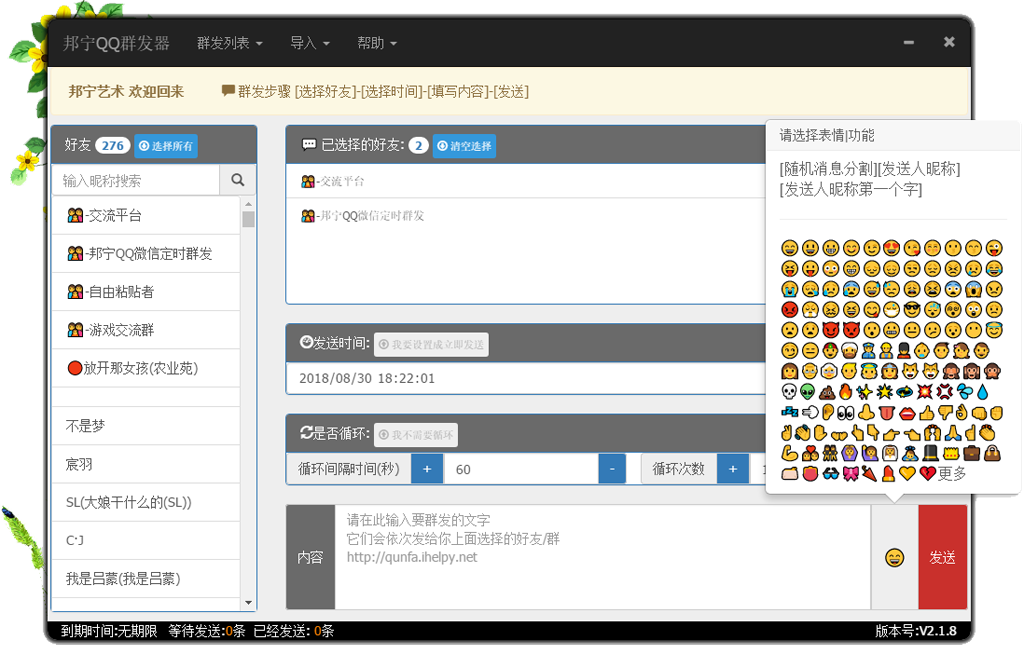Open the 群发列表 dropdown menu

coord(229,43)
